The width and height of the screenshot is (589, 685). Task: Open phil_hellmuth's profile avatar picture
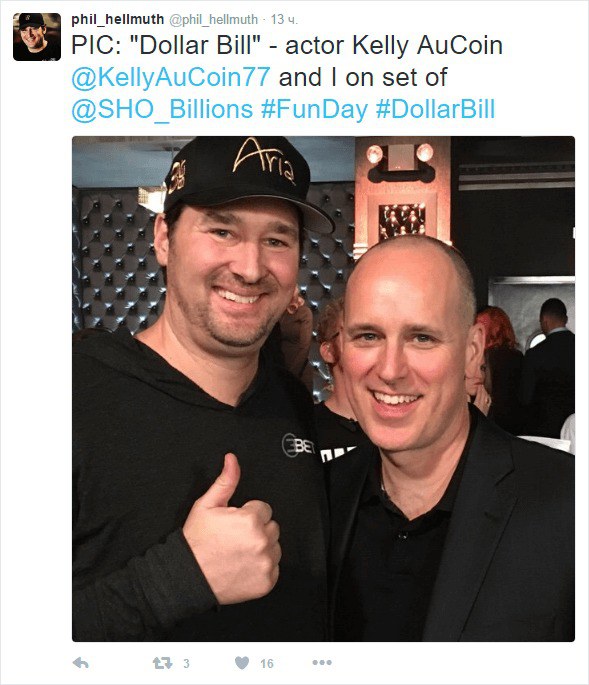37,37
